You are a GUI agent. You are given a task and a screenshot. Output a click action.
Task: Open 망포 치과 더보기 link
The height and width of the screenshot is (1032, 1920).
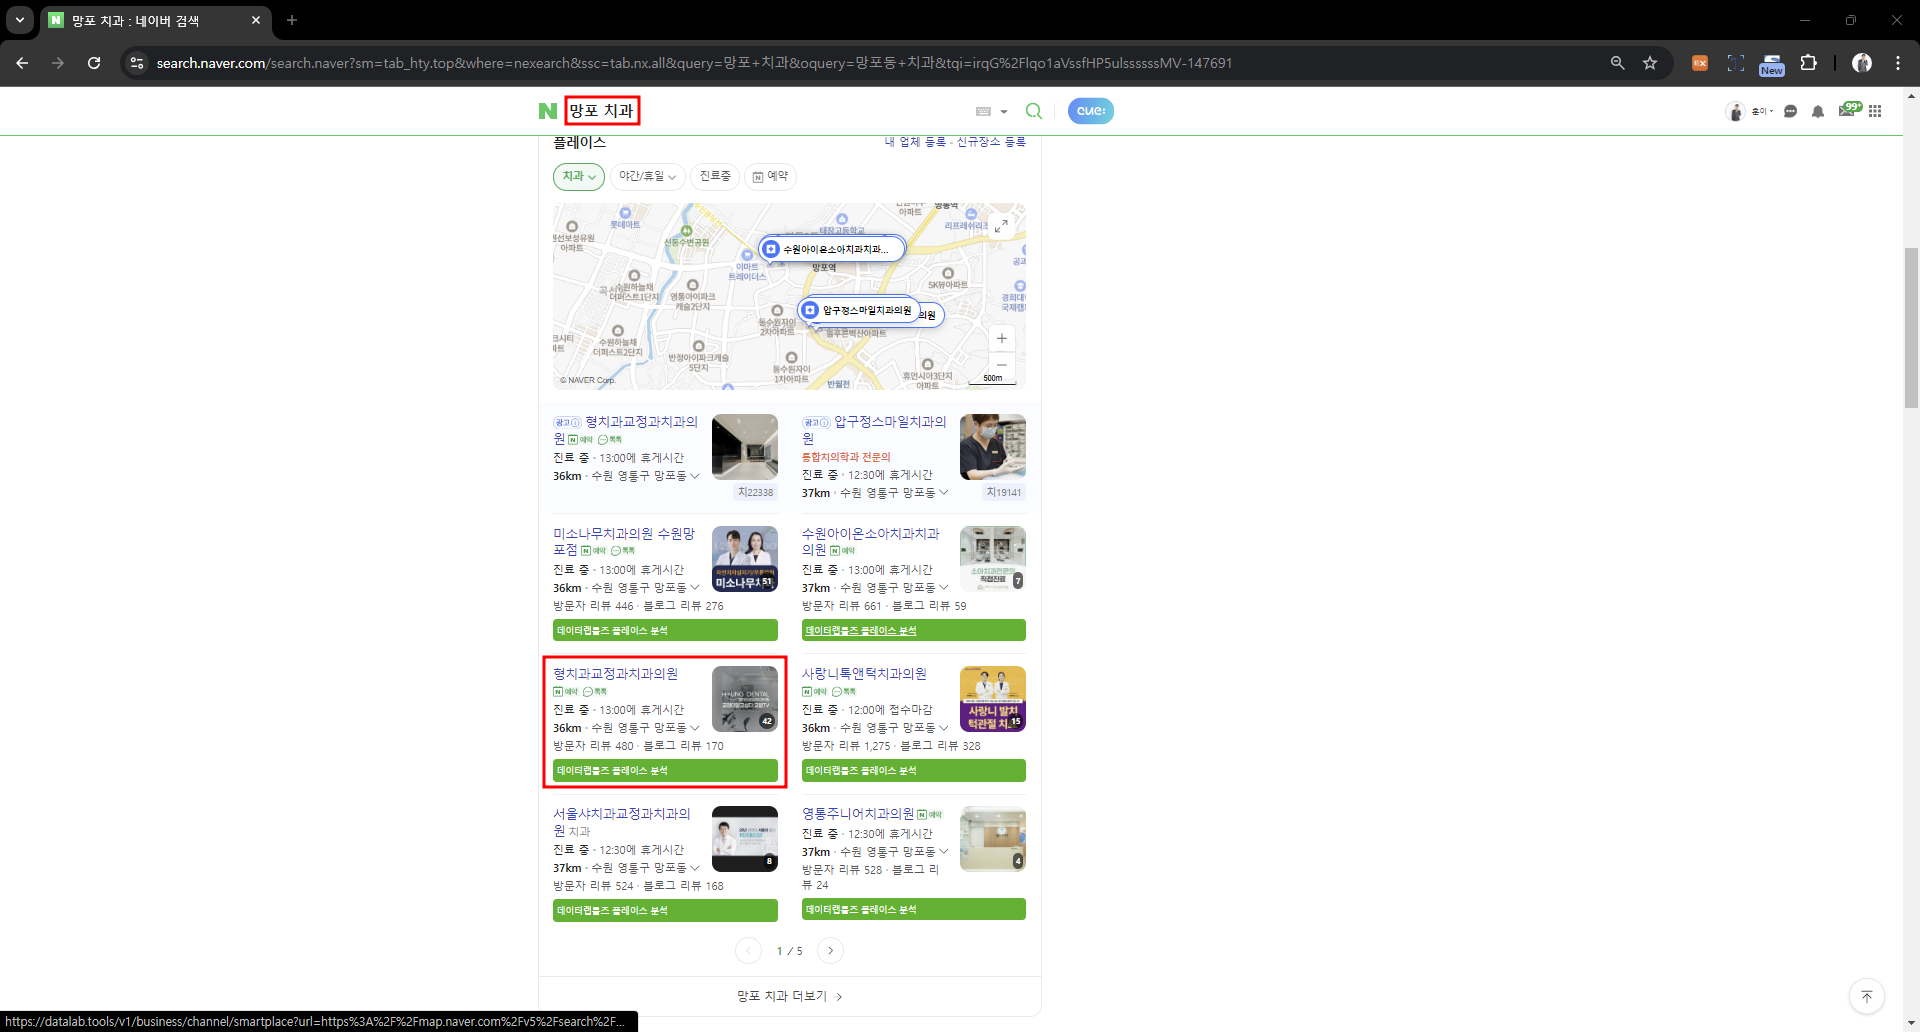789,996
